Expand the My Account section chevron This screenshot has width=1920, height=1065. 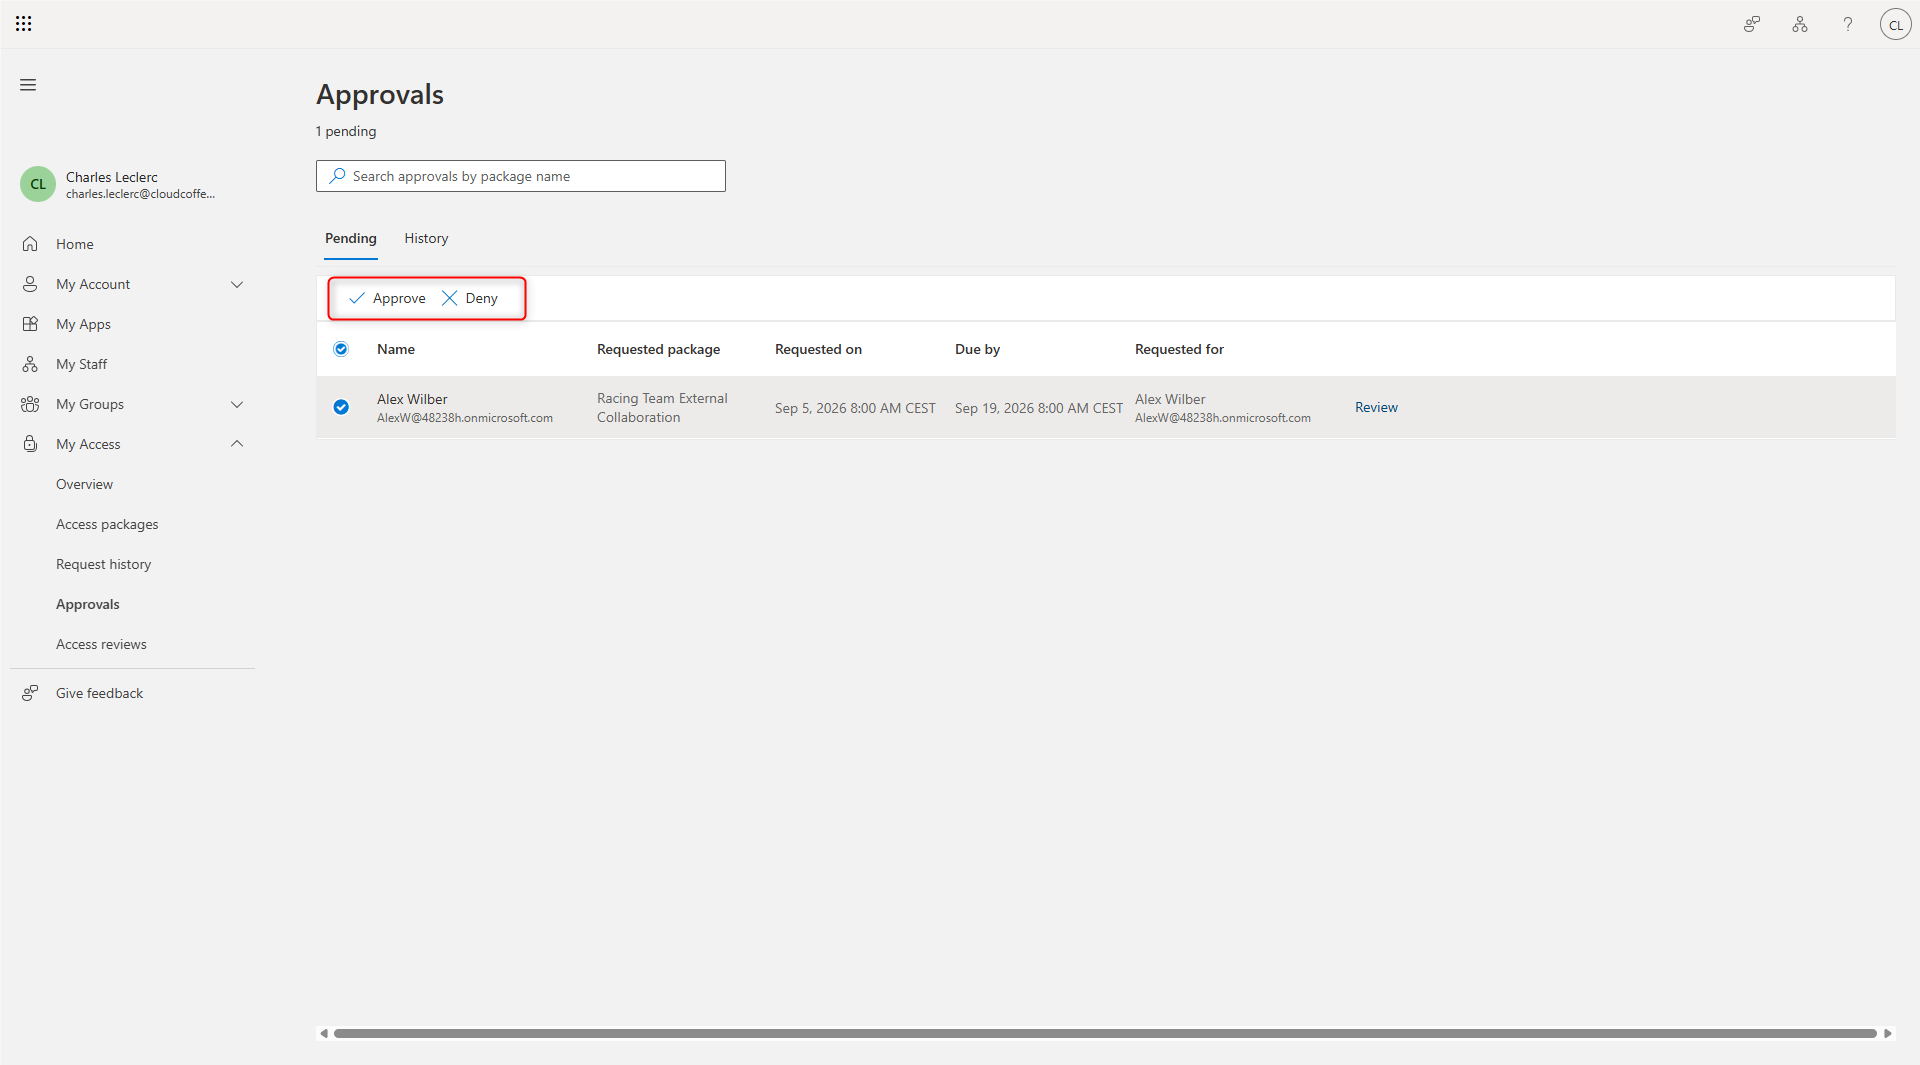point(237,284)
